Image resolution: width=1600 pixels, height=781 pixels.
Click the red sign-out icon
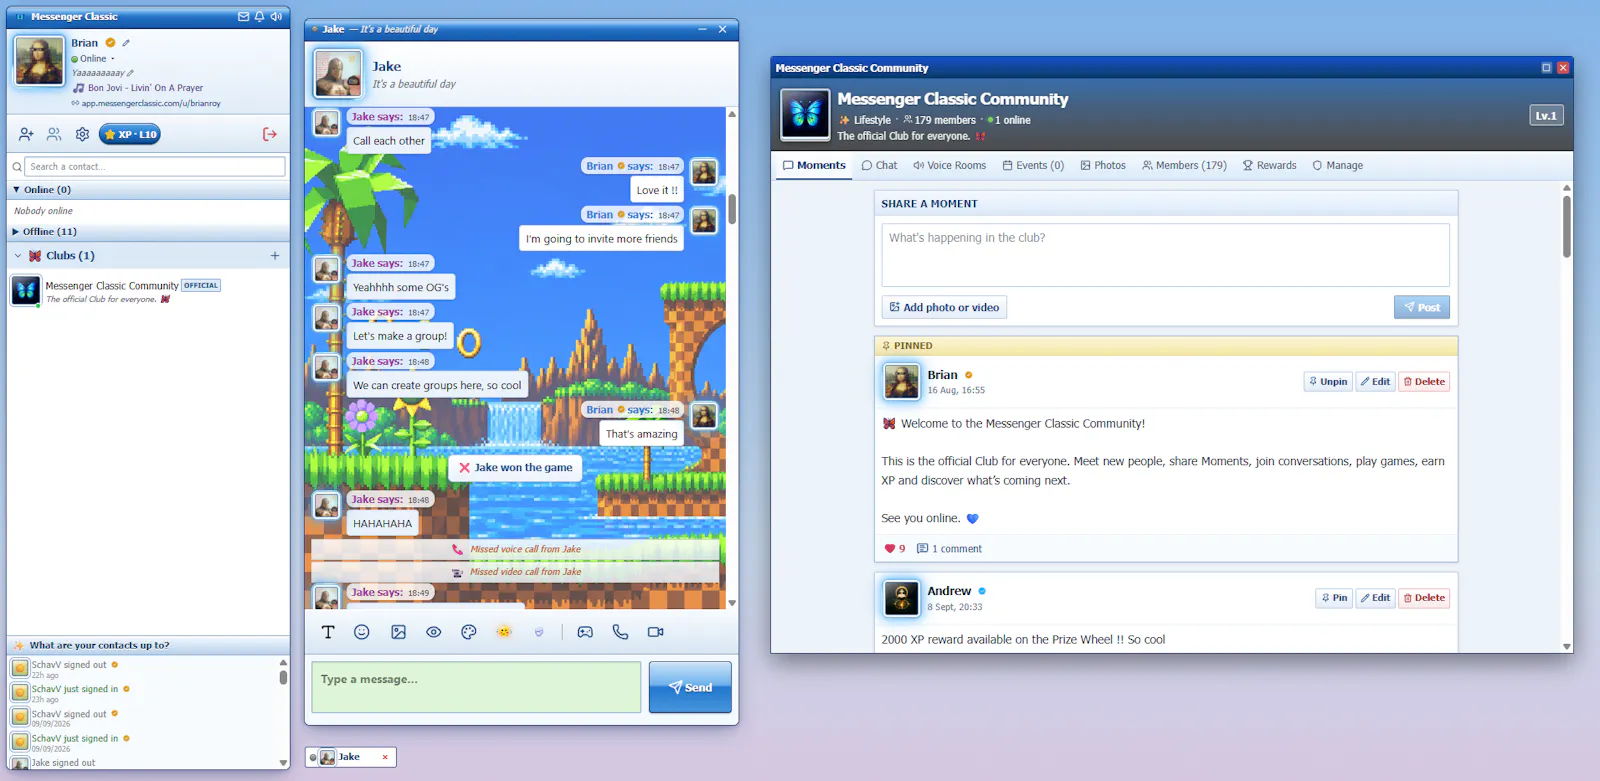(x=269, y=134)
